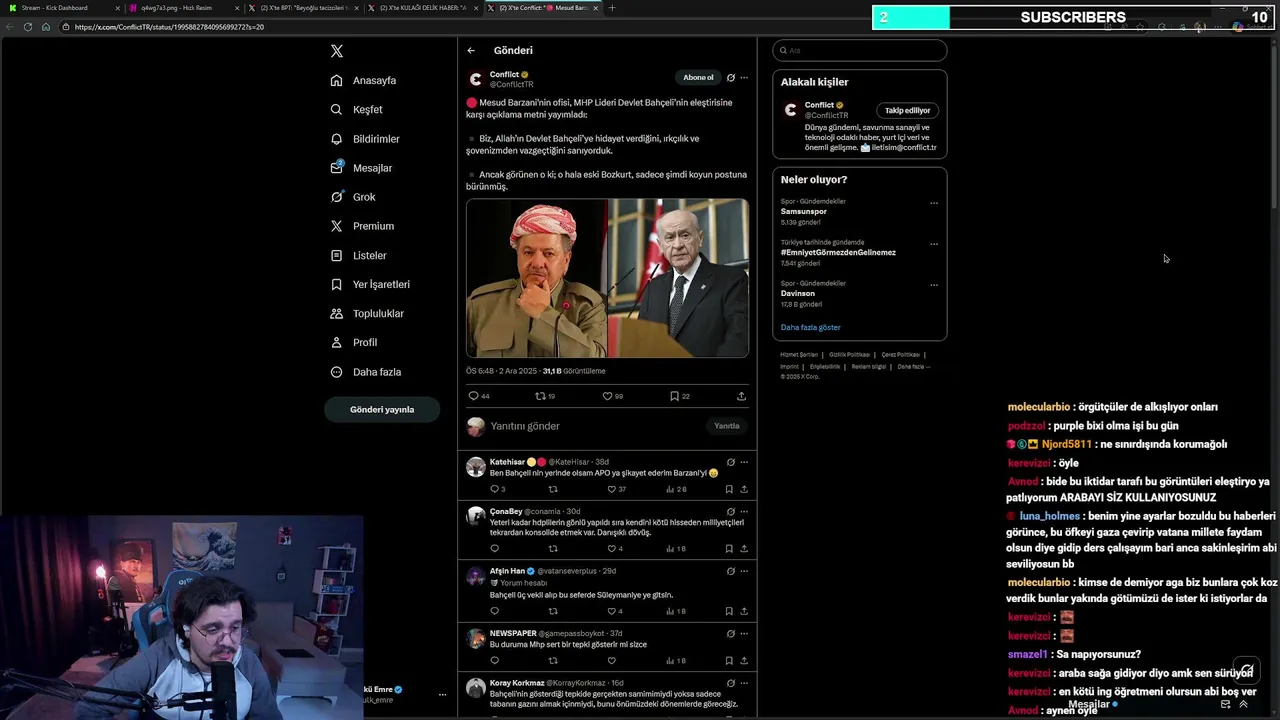Click the browser home button
Image resolution: width=1280 pixels, height=720 pixels.
click(x=46, y=27)
